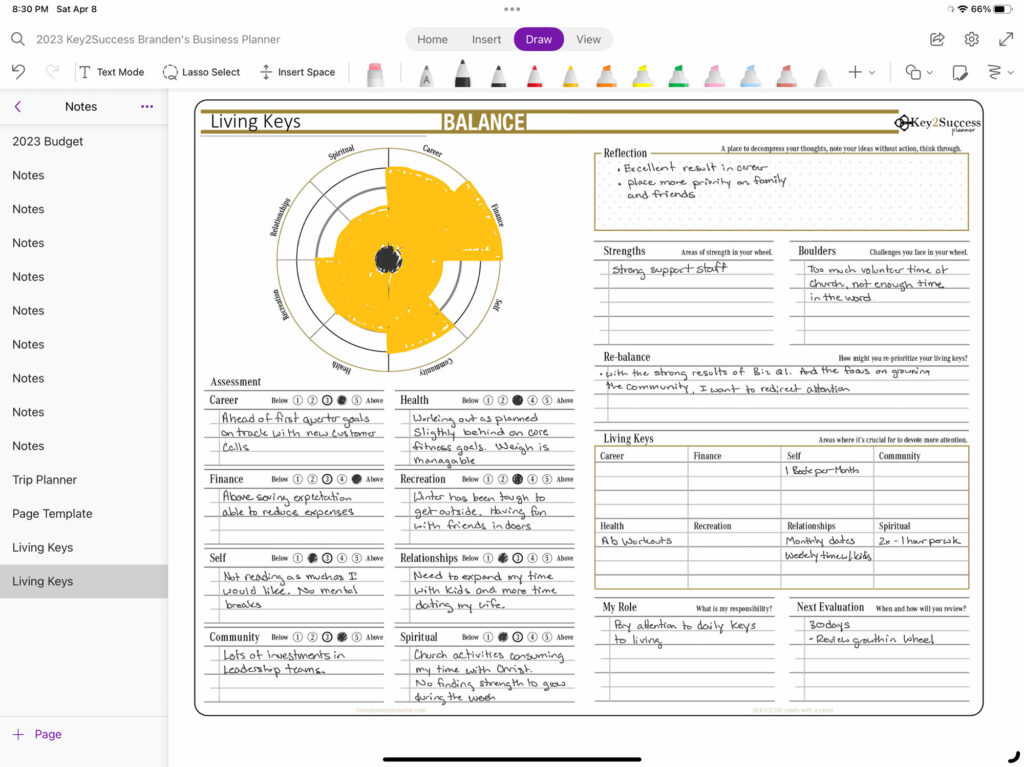Tap the Next Evaluation heading
The image size is (1024, 767).
coord(830,607)
